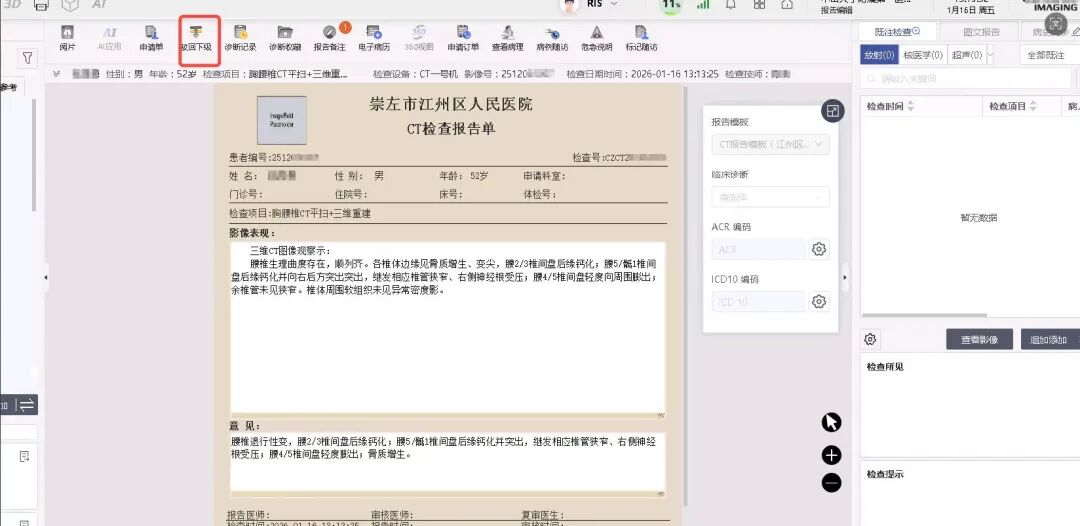
Task: Select the 核医学(0) tab
Action: [923, 55]
